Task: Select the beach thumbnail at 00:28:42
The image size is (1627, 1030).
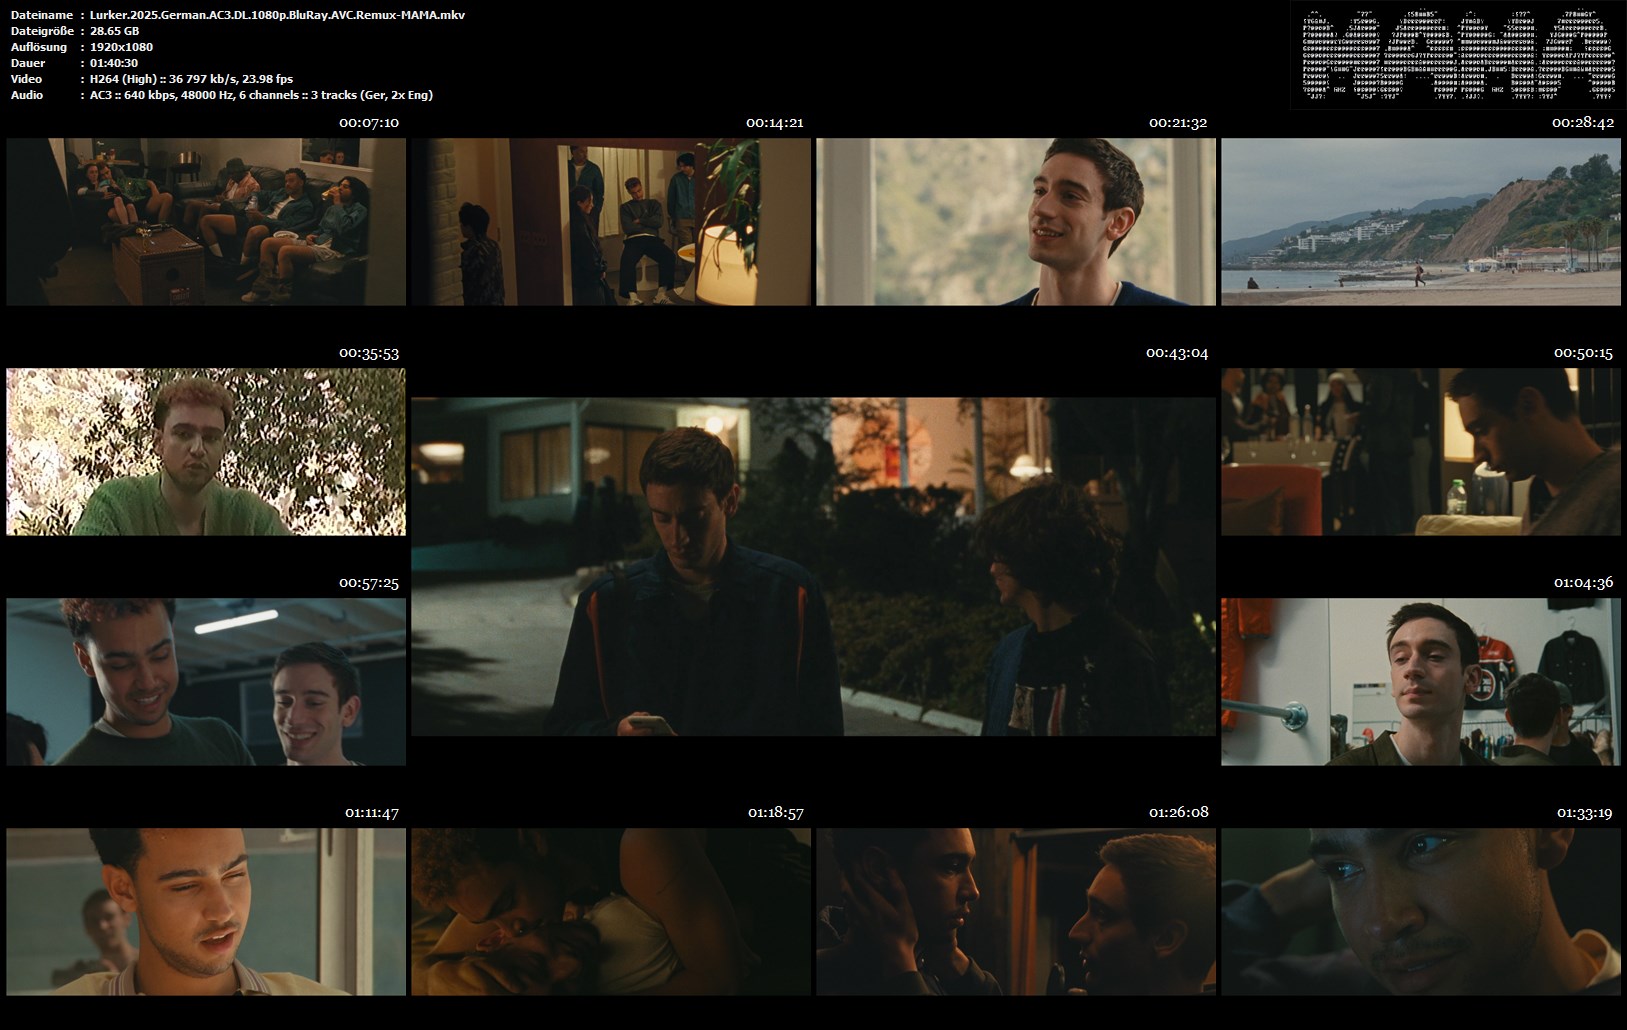Action: point(1421,222)
